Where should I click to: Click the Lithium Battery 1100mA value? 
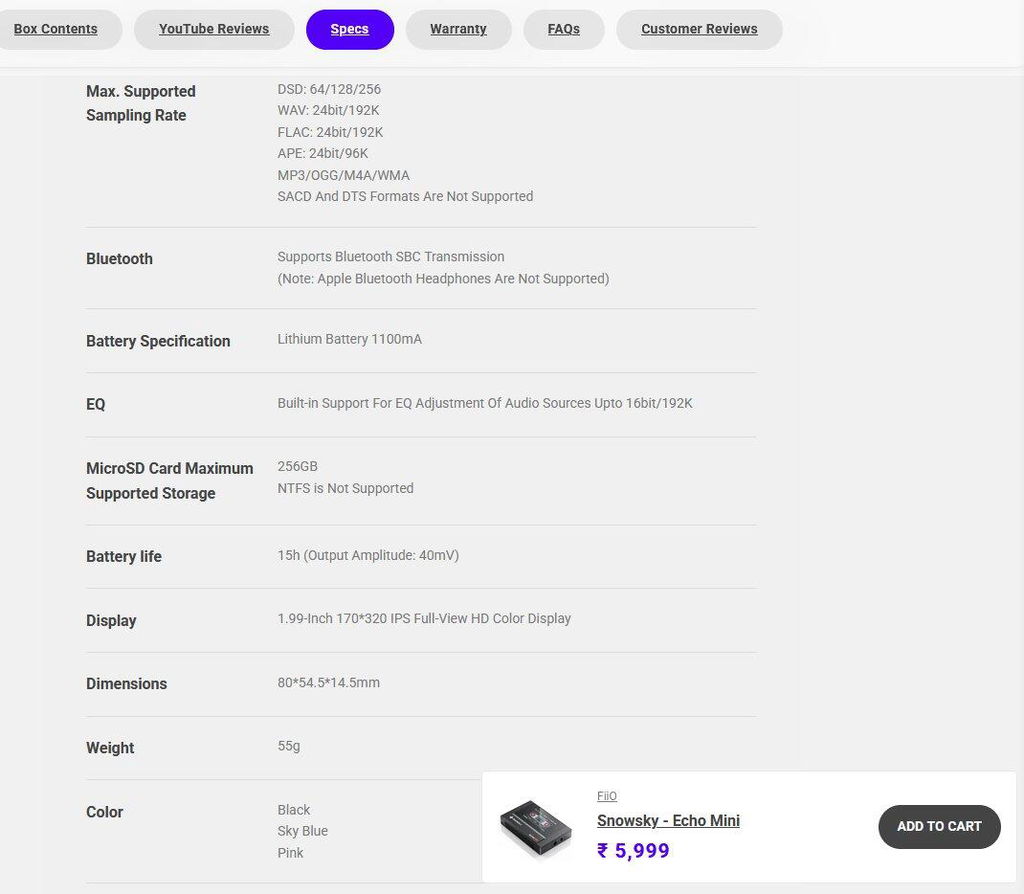(349, 339)
